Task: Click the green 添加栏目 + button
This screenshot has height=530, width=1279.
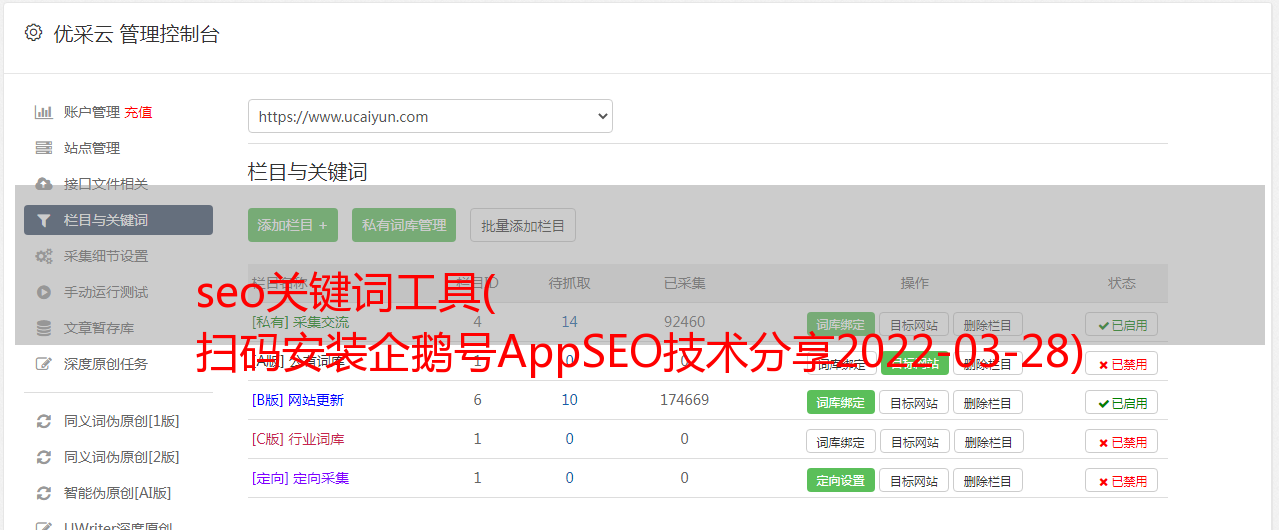Action: tap(292, 225)
